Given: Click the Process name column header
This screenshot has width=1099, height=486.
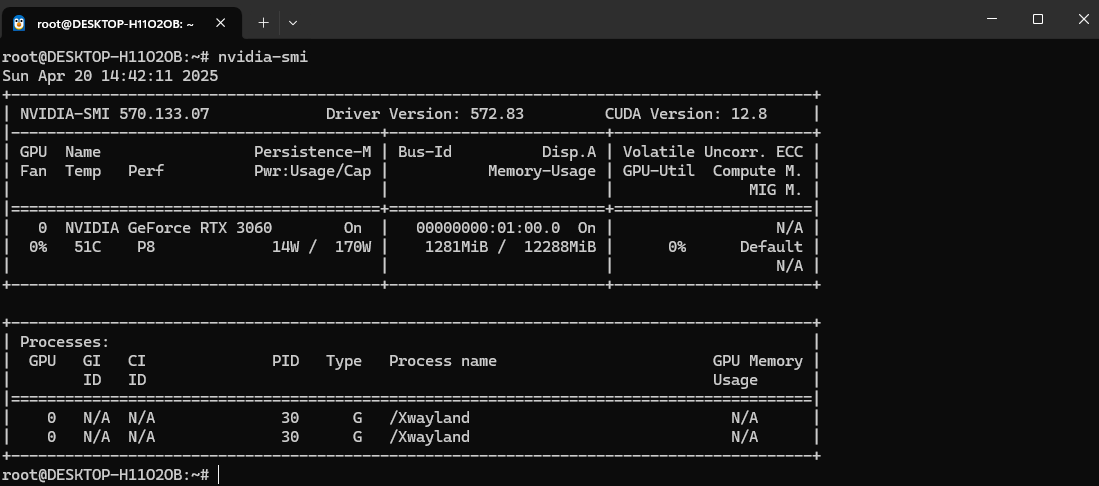Looking at the screenshot, I should [x=443, y=361].
